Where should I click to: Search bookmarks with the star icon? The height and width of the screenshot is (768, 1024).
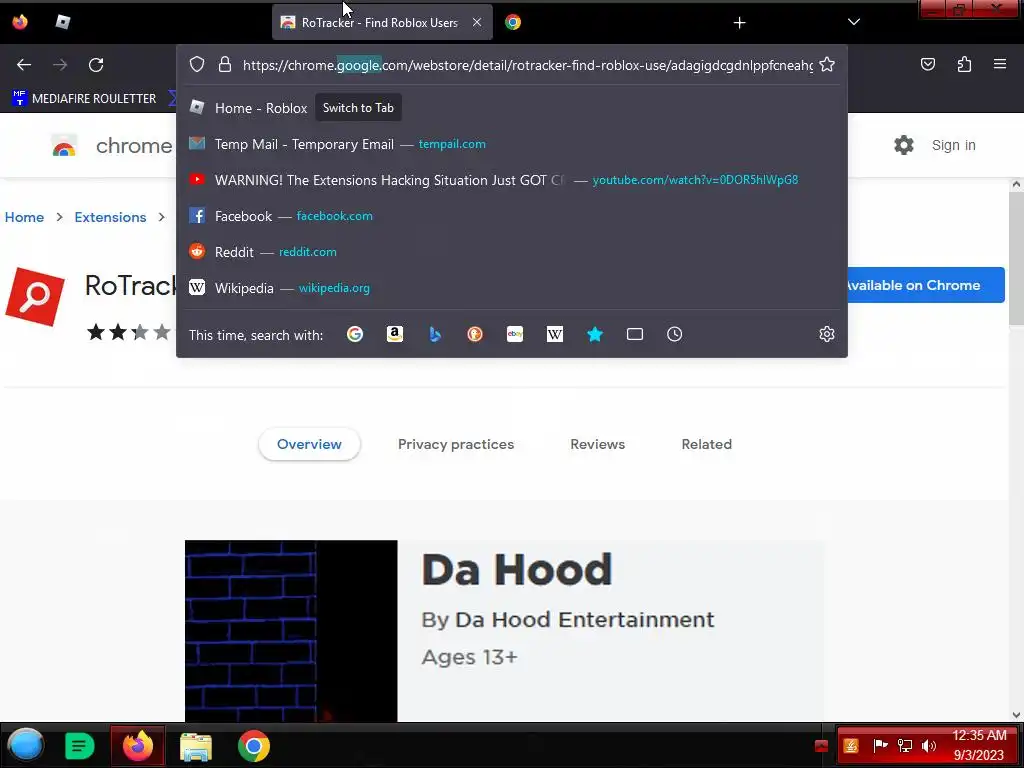pyautogui.click(x=595, y=334)
